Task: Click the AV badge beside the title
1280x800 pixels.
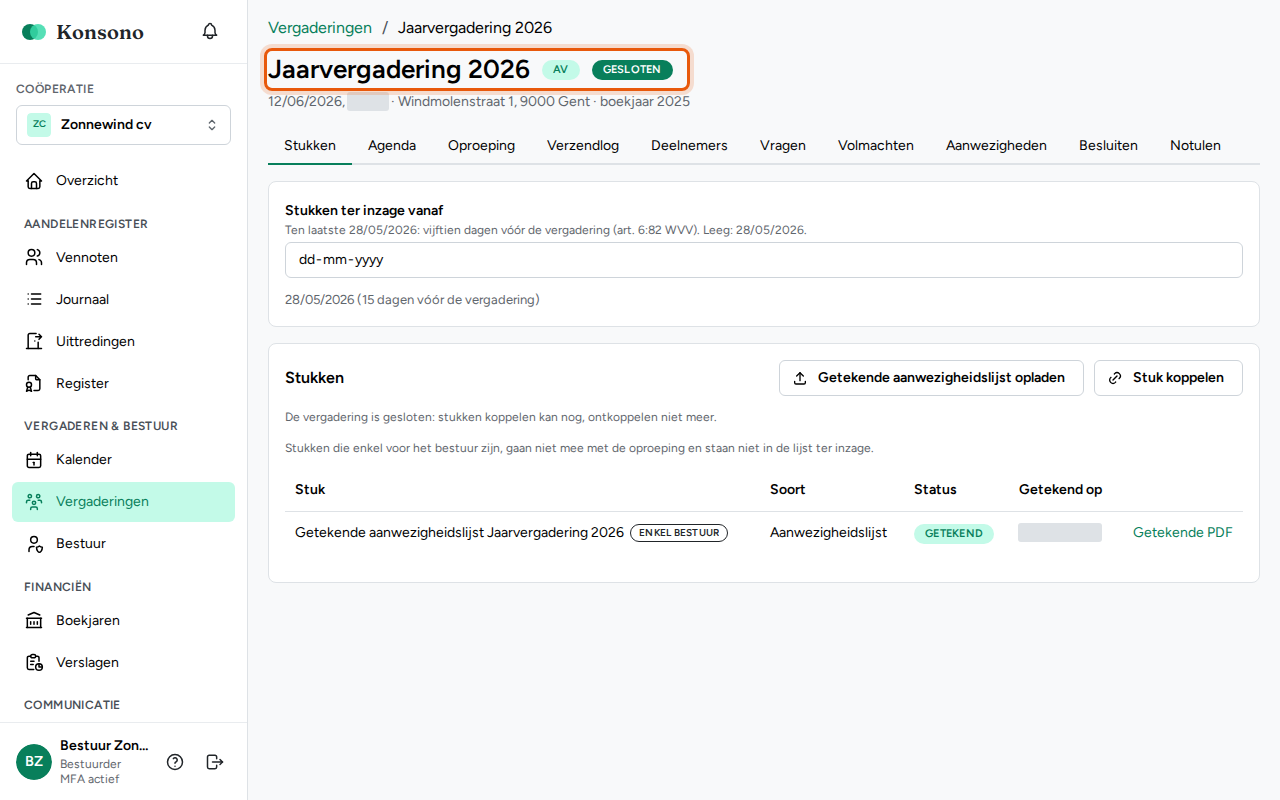Action: coord(561,70)
